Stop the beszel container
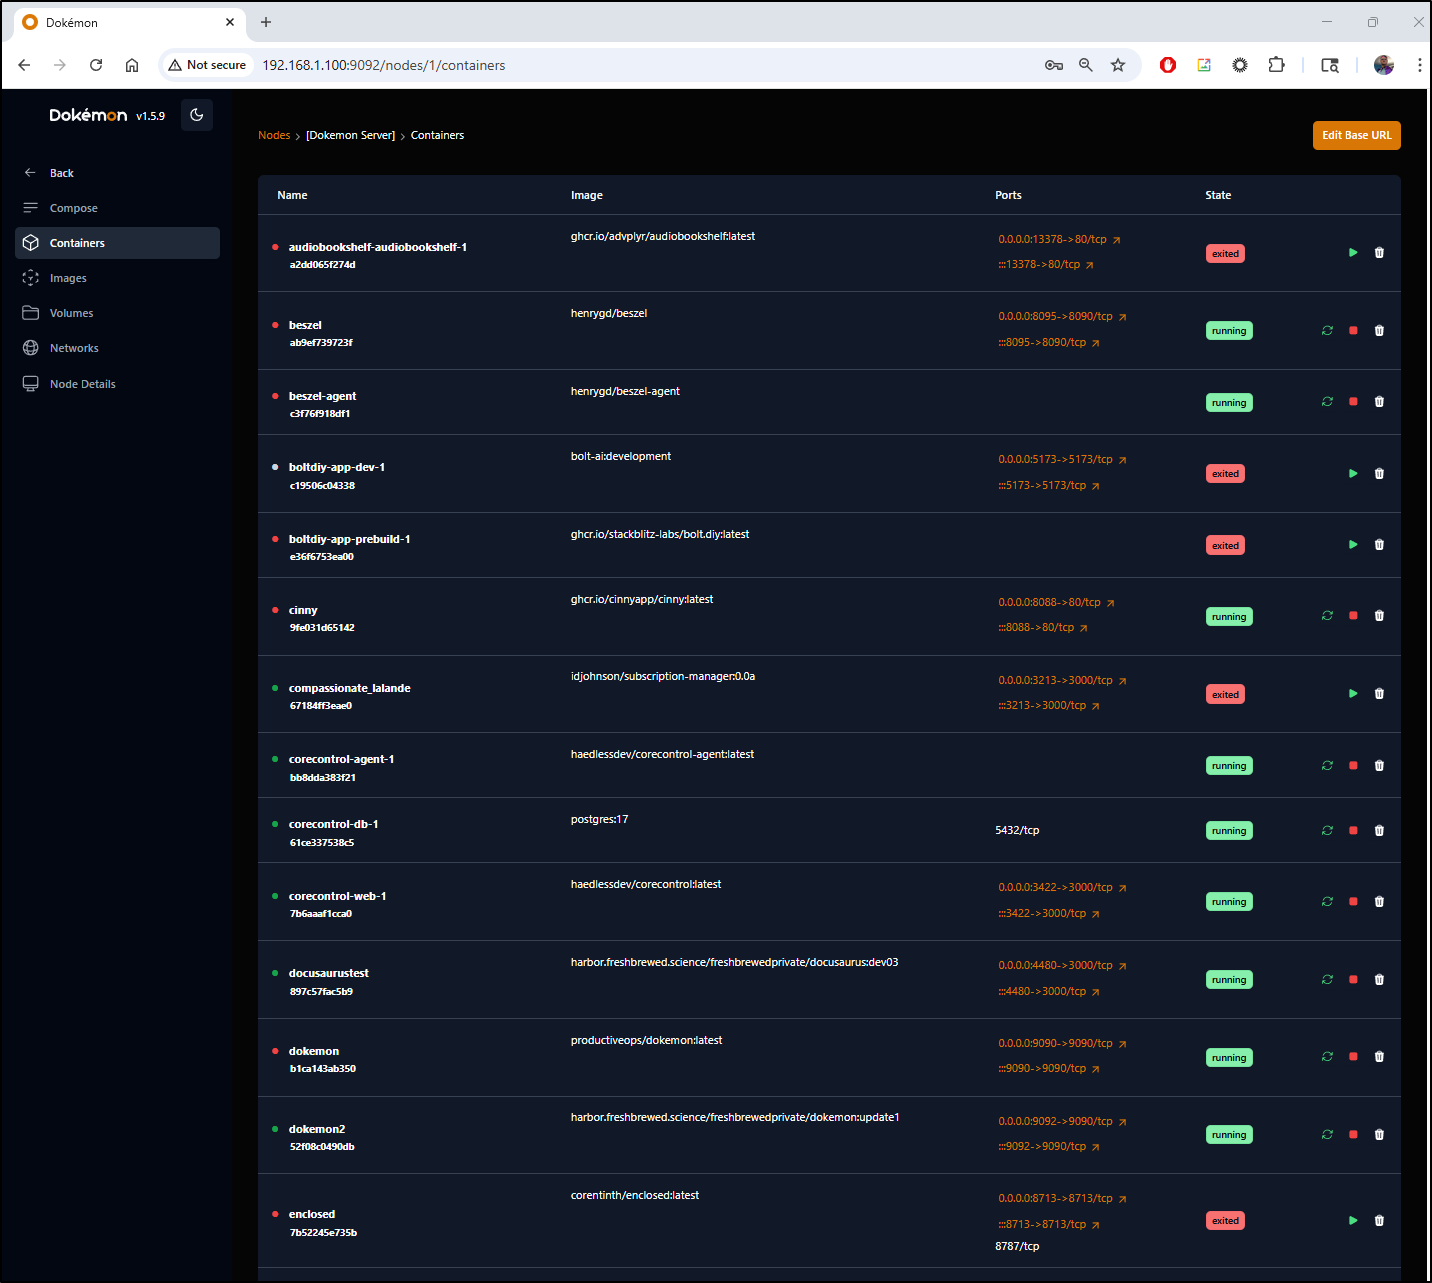 point(1353,331)
